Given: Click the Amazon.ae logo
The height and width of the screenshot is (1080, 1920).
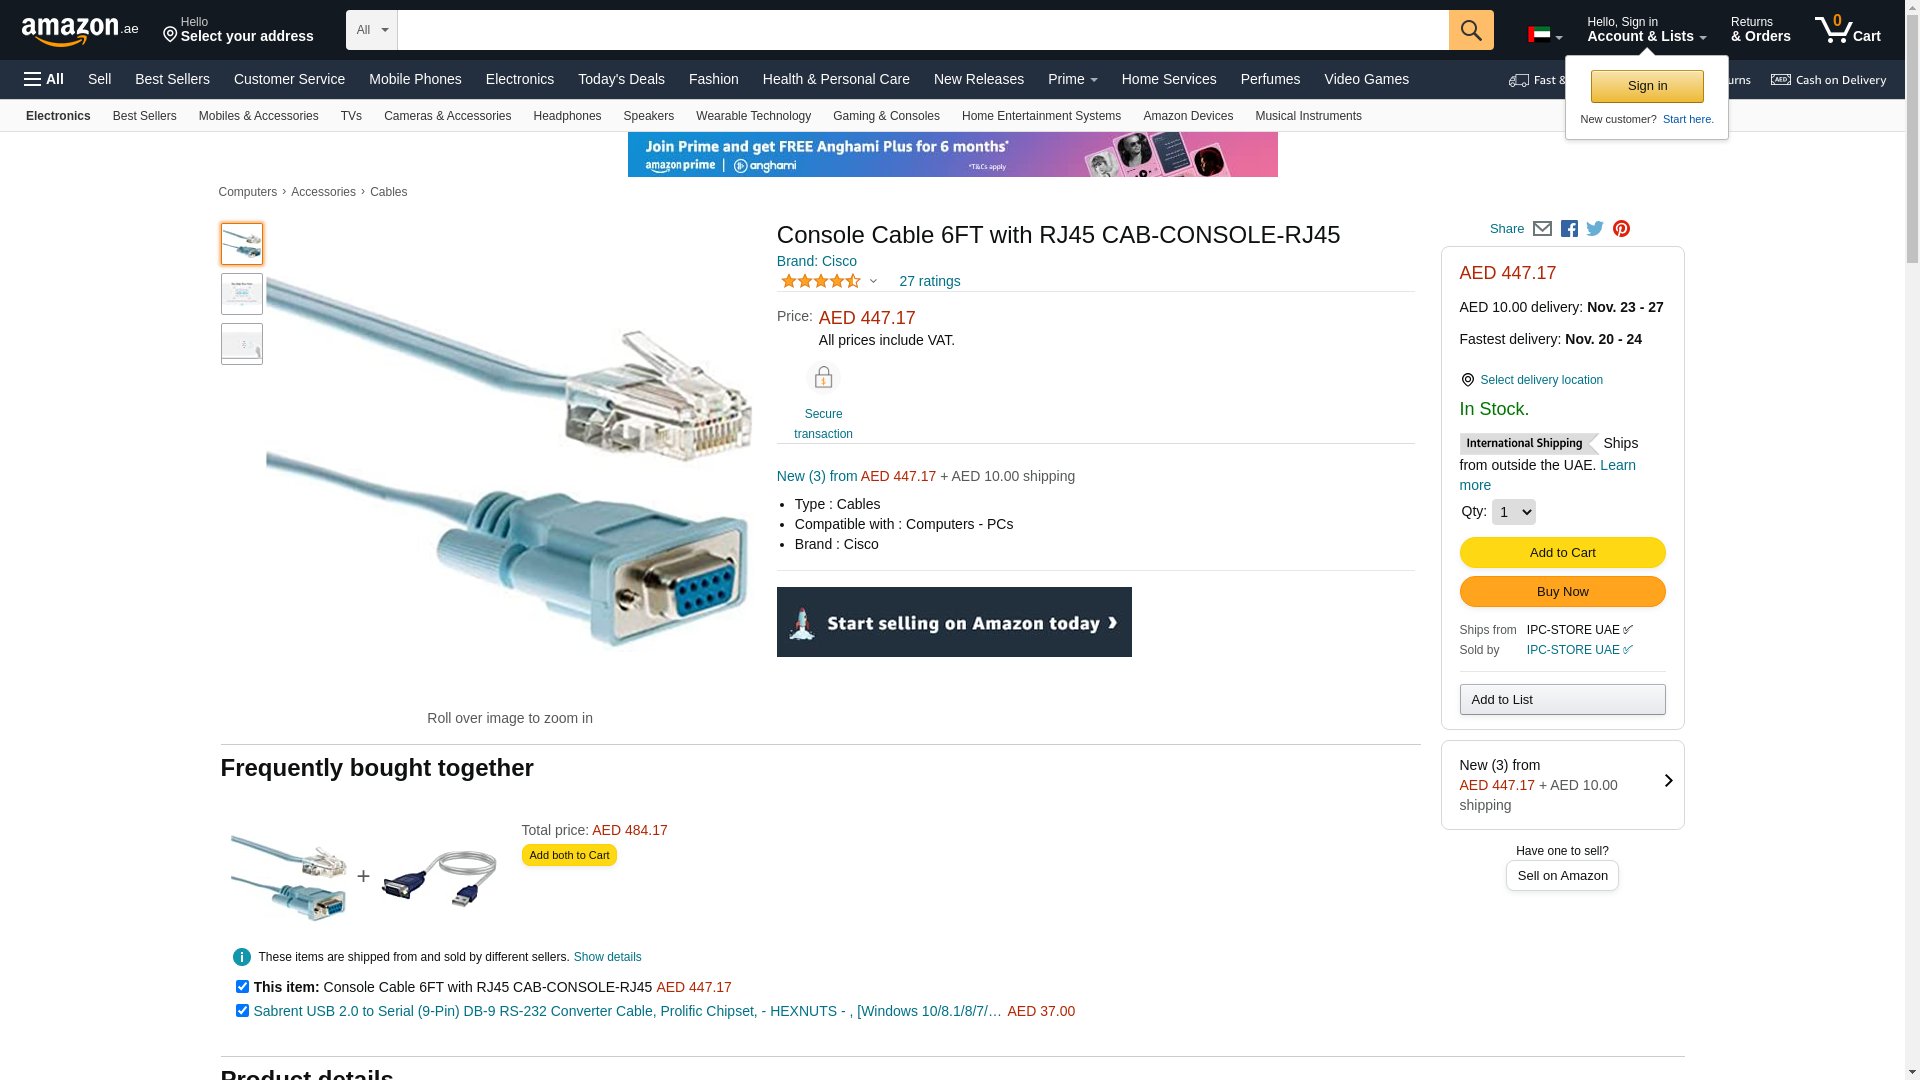Looking at the screenshot, I should tap(80, 31).
